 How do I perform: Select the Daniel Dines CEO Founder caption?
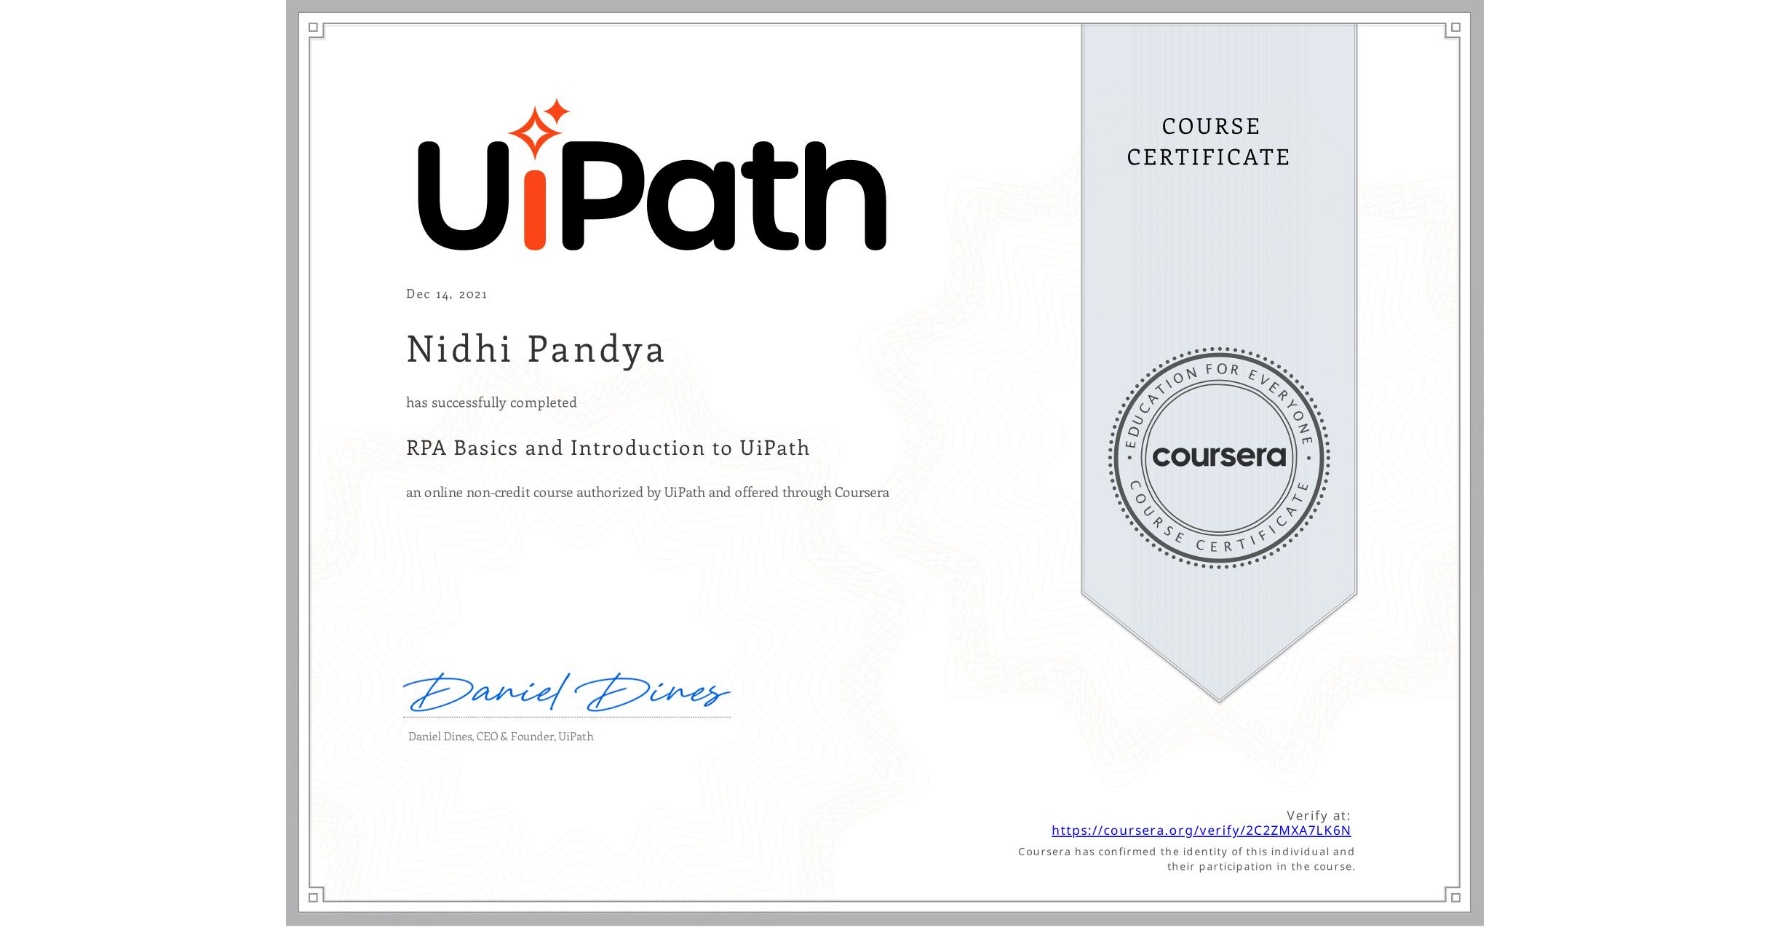pyautogui.click(x=499, y=736)
